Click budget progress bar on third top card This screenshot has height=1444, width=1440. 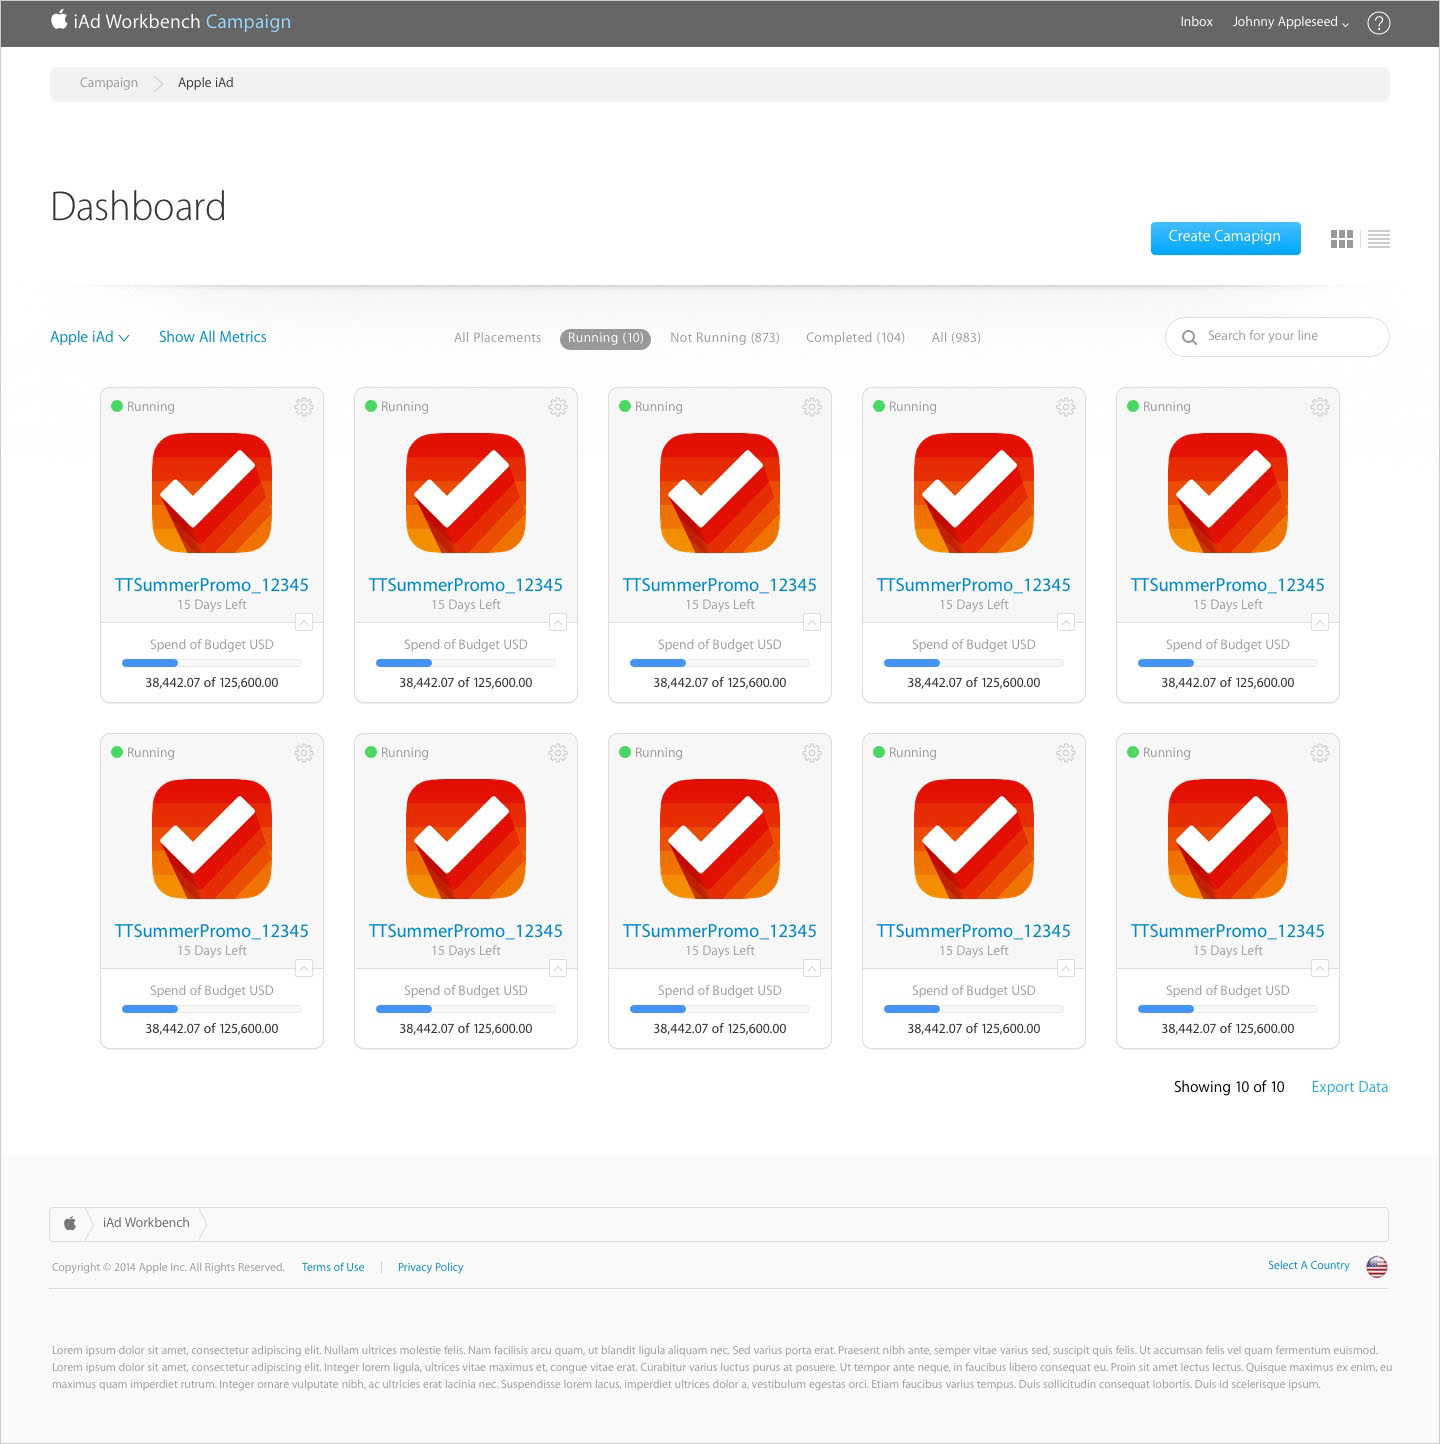coord(719,663)
